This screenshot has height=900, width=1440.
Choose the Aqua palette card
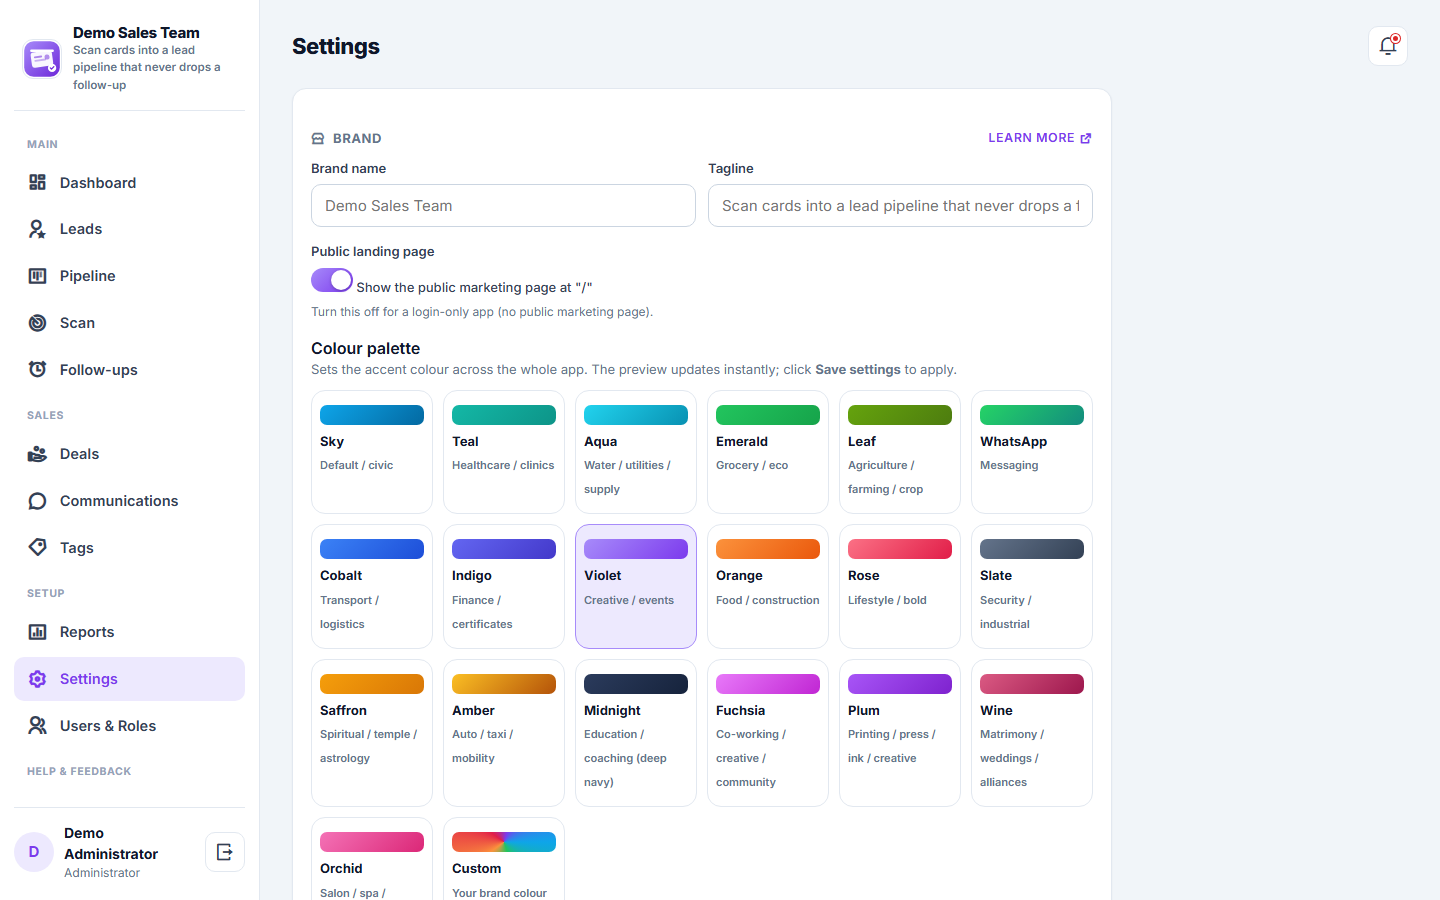coord(636,452)
